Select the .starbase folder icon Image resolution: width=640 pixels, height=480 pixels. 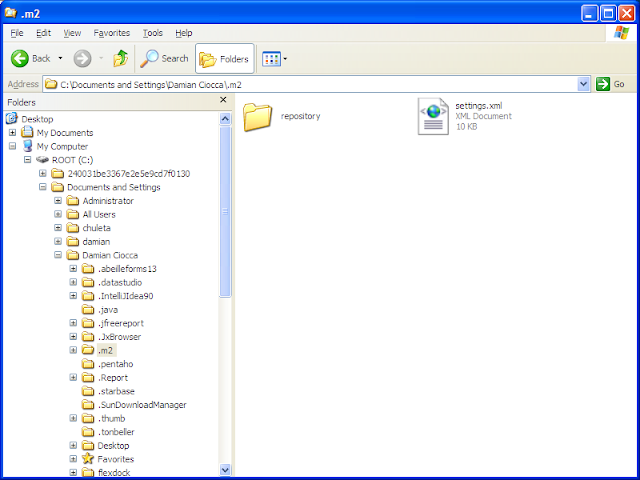(x=88, y=391)
